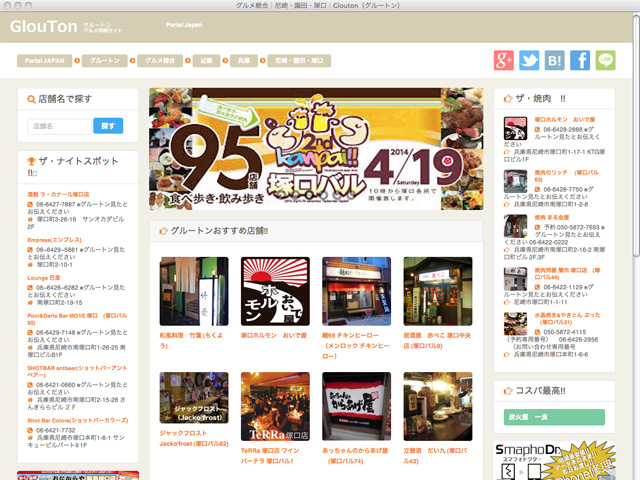Open 酒館 ラ・カナール塚口店 link
Screen dimensions: 640x480
[x=58, y=194]
